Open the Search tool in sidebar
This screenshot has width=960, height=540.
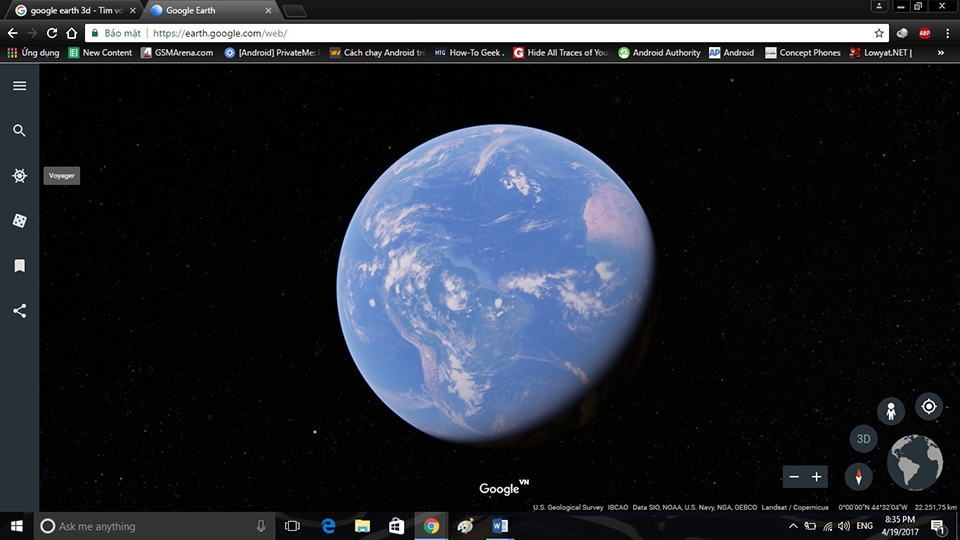[20, 130]
